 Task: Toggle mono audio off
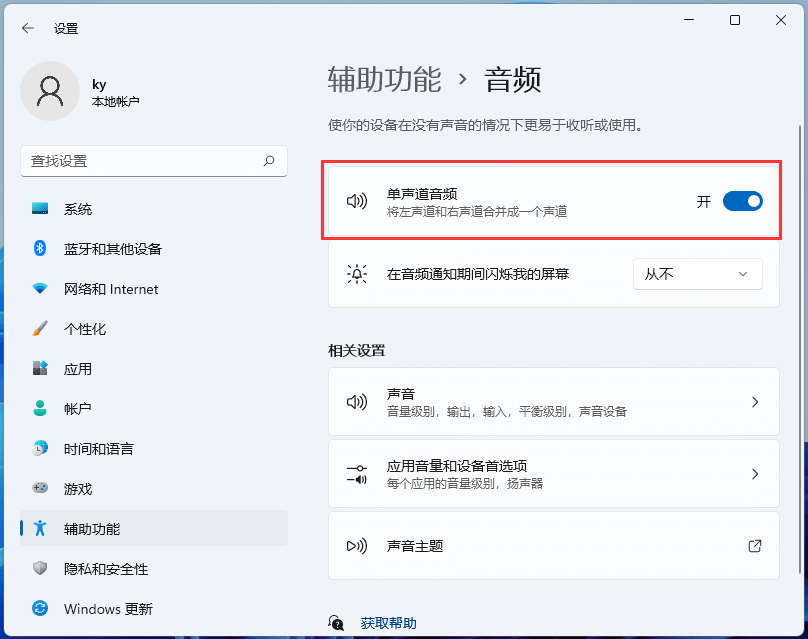tap(742, 201)
